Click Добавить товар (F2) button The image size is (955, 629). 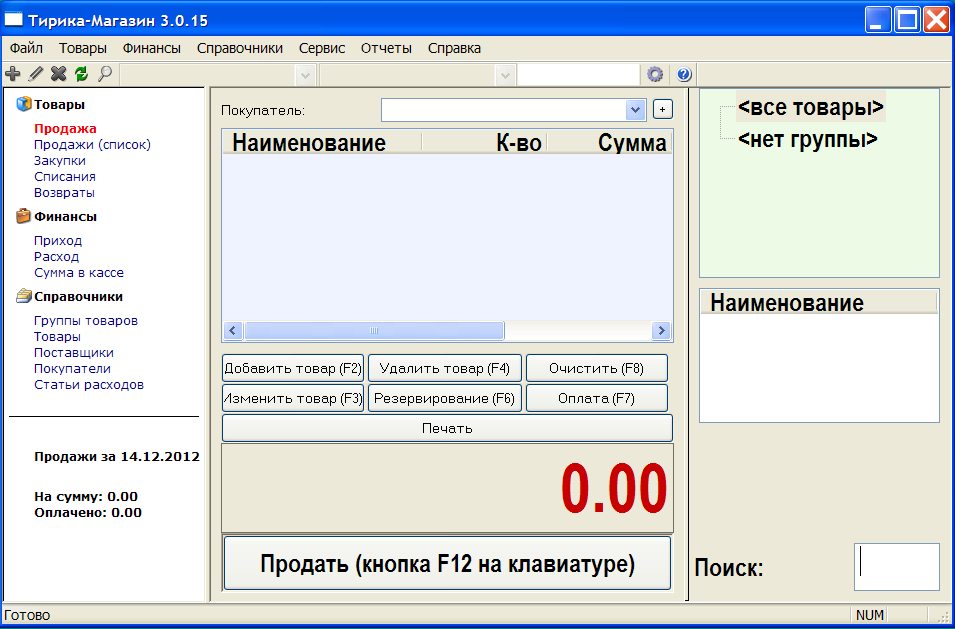tap(293, 368)
